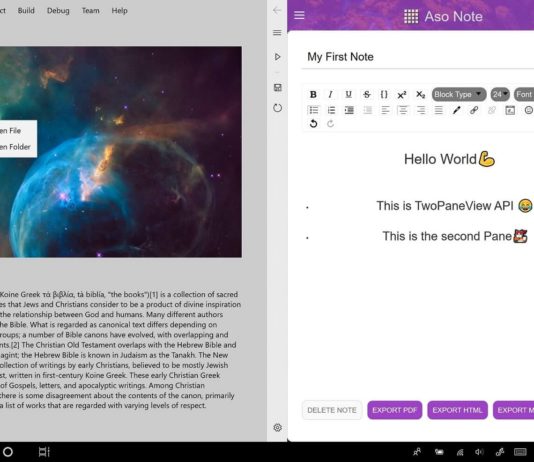Click the play/run icon in sidebar
The width and height of the screenshot is (534, 462).
(278, 57)
